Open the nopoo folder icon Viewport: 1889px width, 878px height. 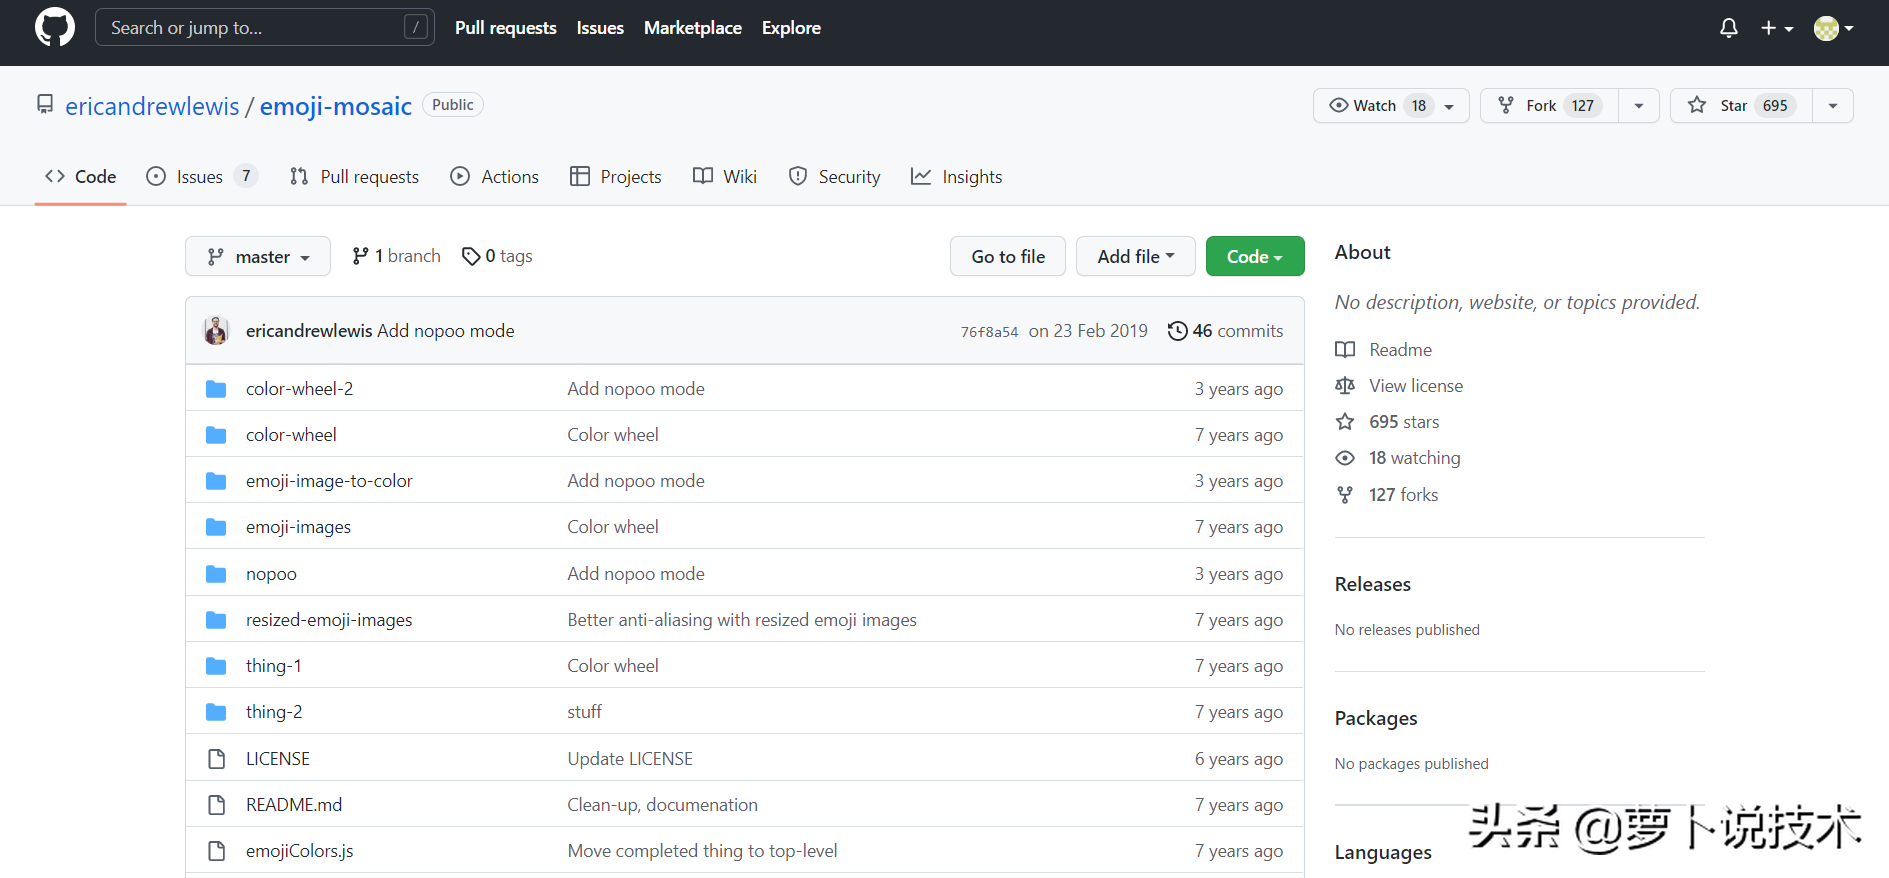(216, 574)
